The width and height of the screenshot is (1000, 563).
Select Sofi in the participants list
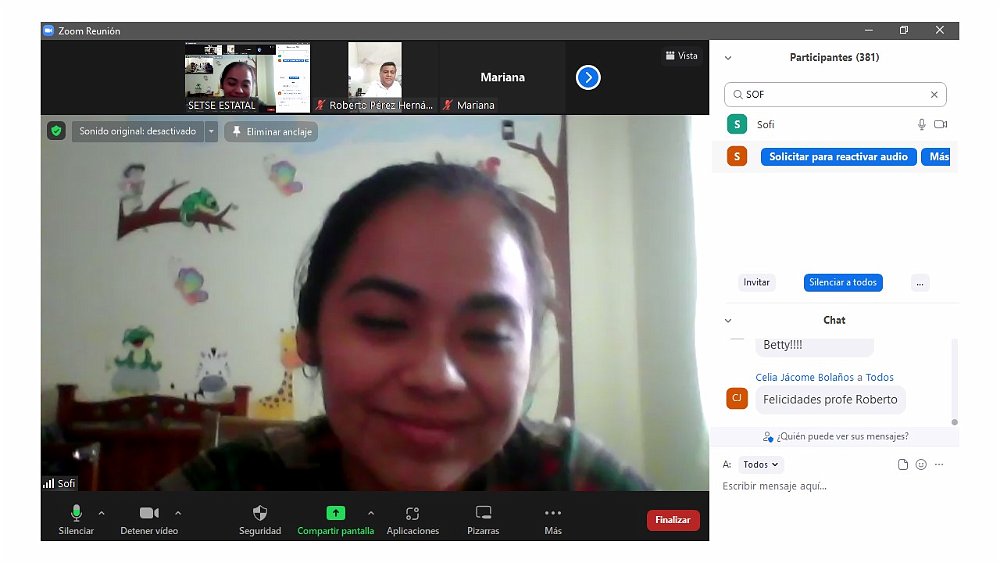(766, 125)
